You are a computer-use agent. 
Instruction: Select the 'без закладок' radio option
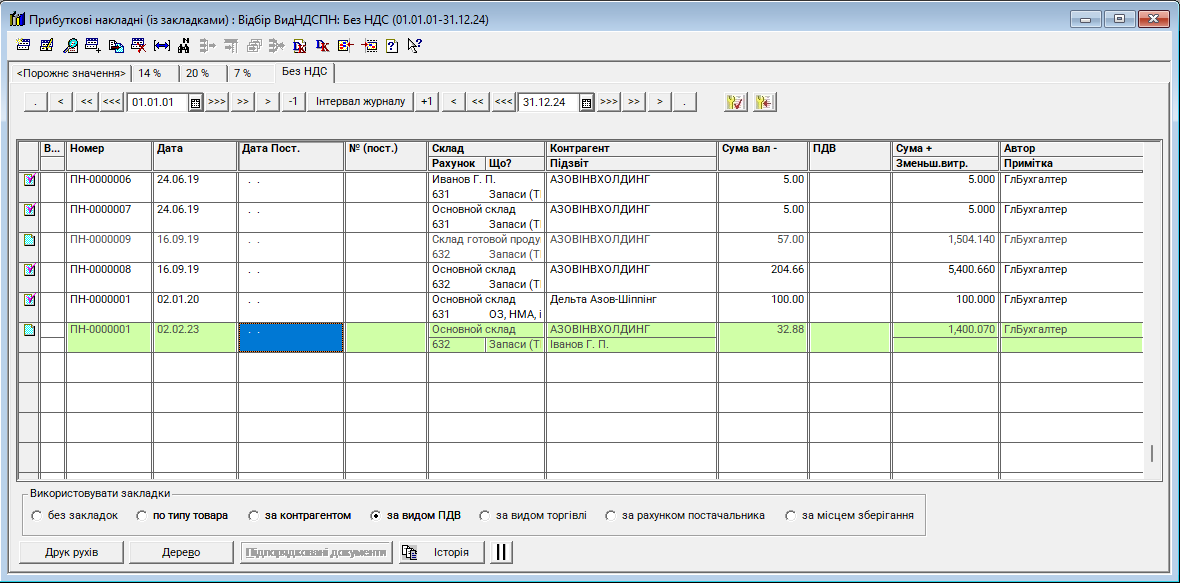[37, 516]
